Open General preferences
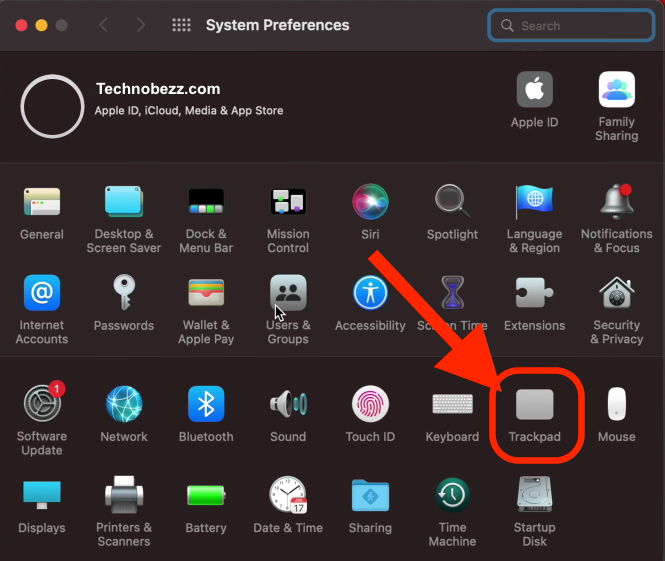 click(x=42, y=202)
